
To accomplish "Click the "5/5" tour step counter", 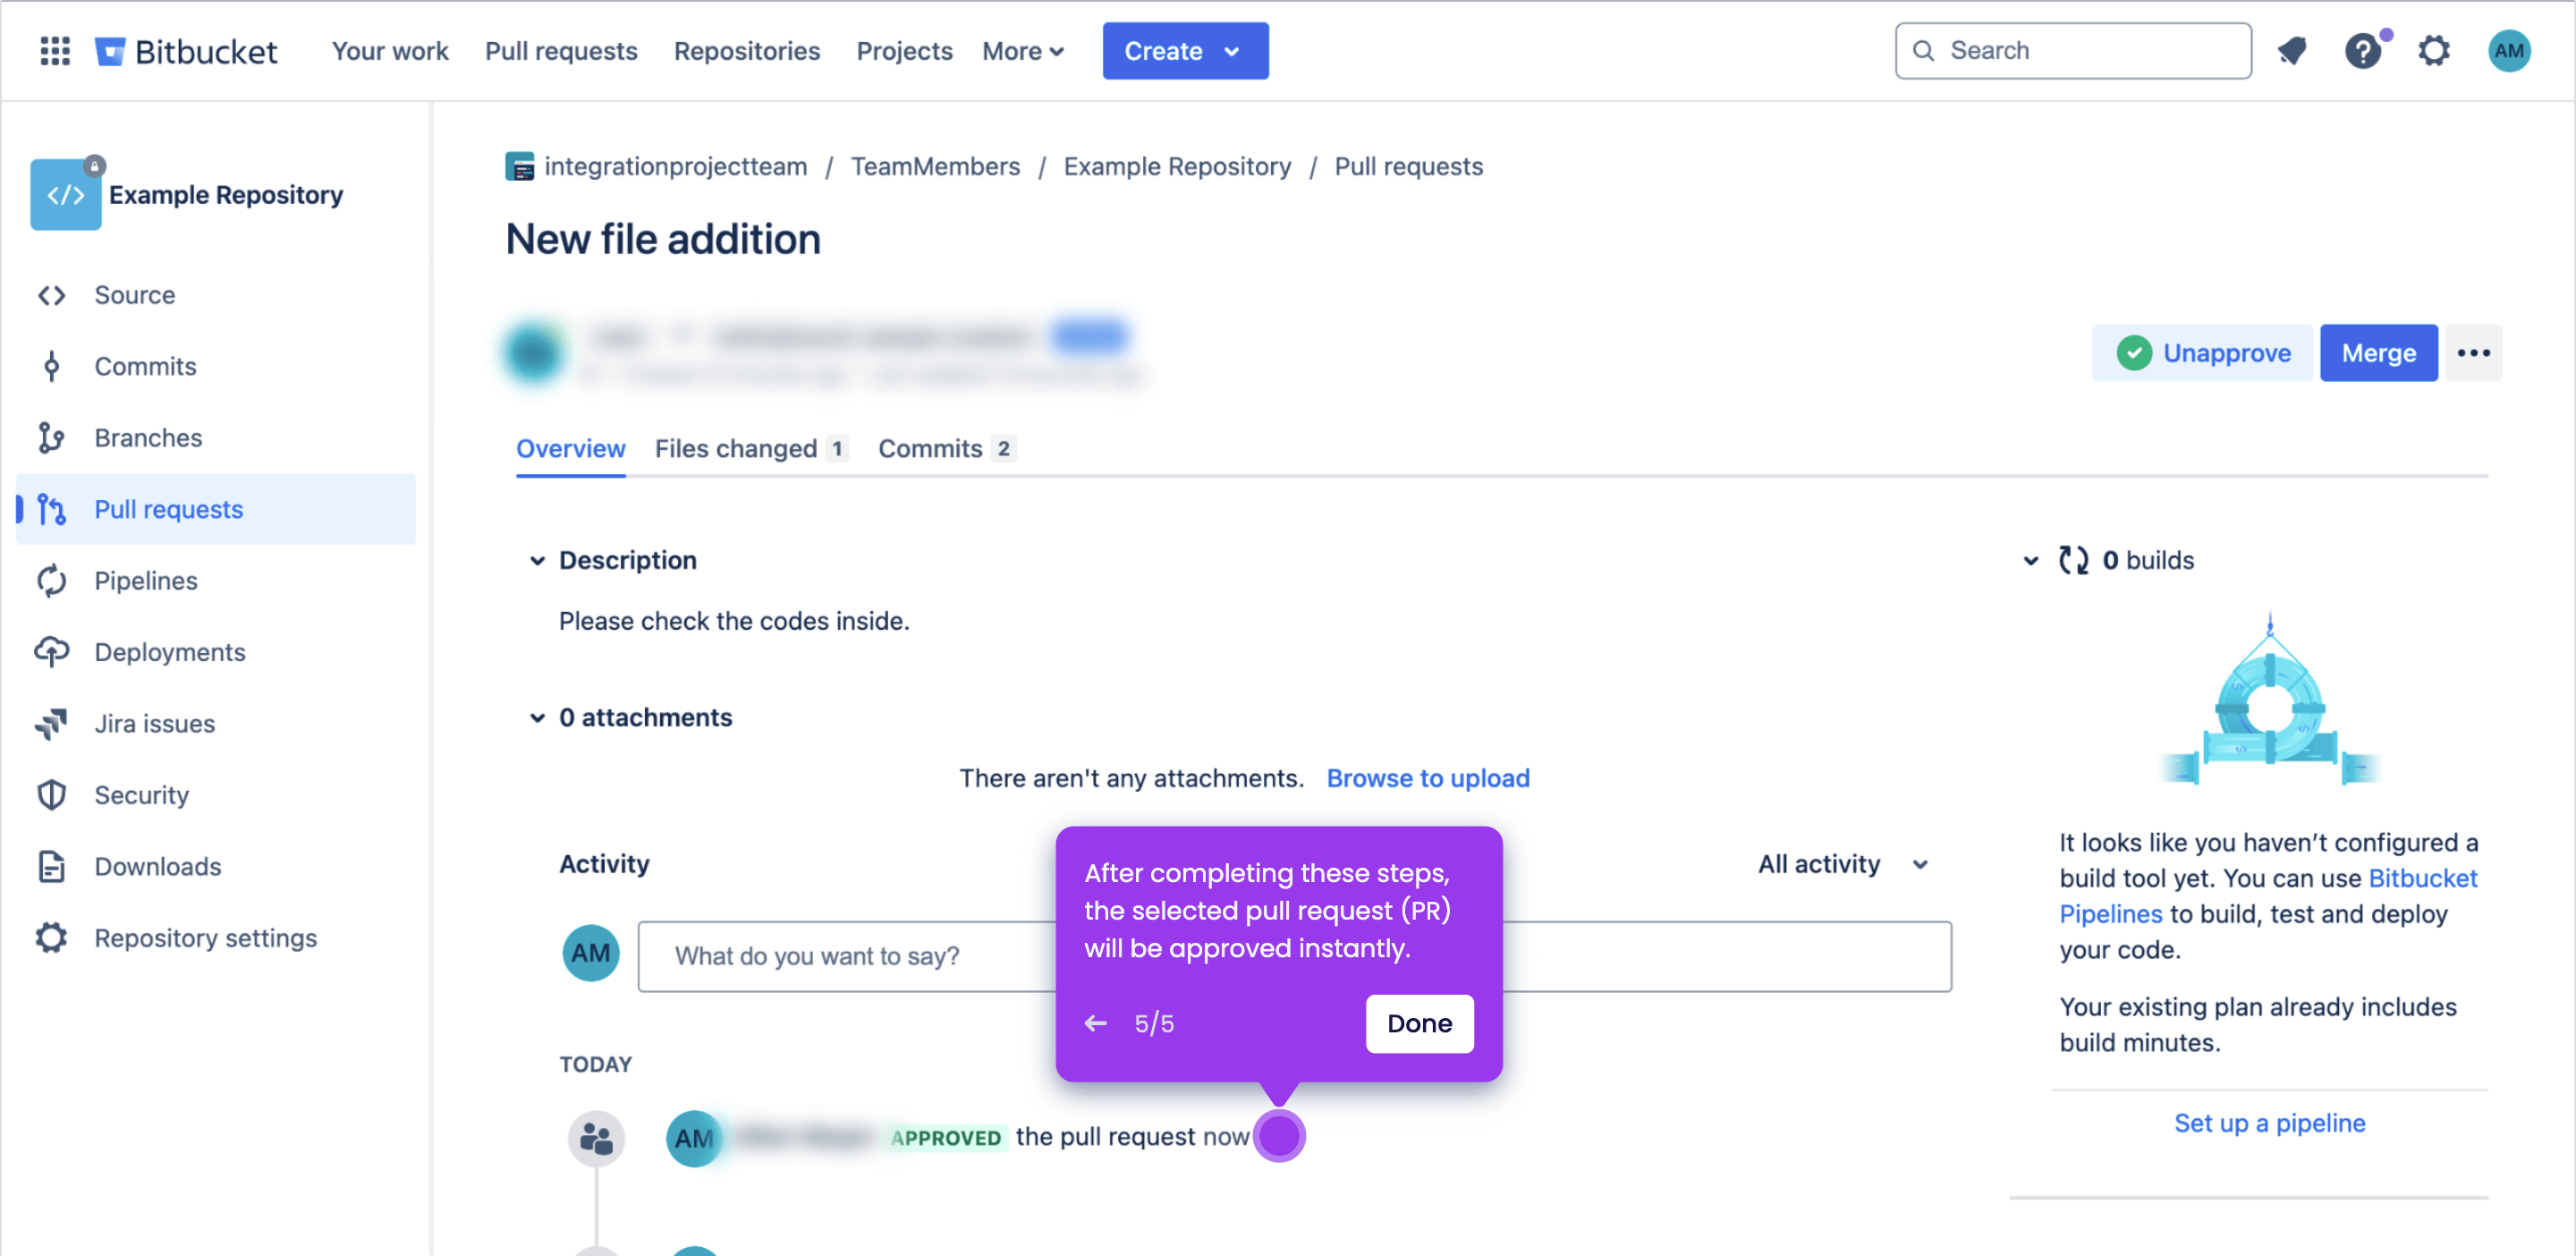I will (x=1154, y=1023).
